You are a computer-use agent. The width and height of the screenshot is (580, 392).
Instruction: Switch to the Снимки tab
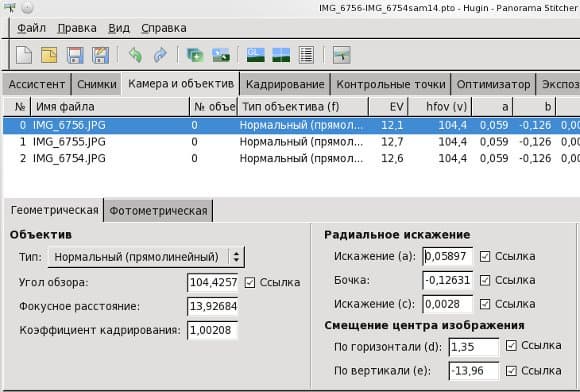point(97,84)
